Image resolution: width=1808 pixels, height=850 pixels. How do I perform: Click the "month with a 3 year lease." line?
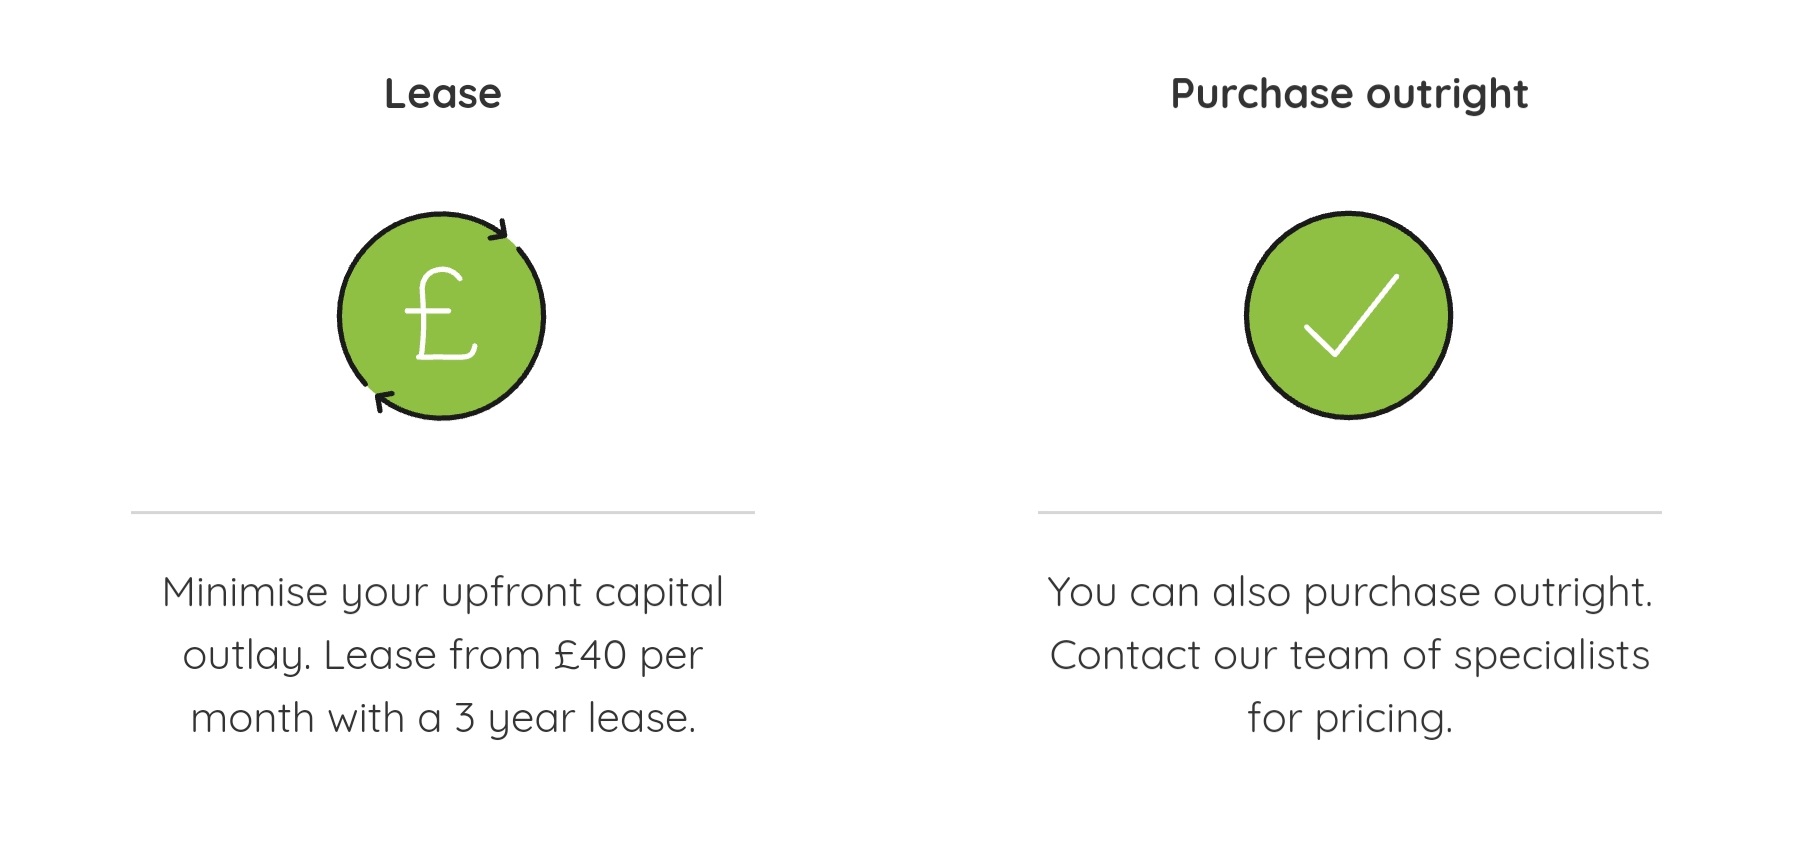click(443, 719)
